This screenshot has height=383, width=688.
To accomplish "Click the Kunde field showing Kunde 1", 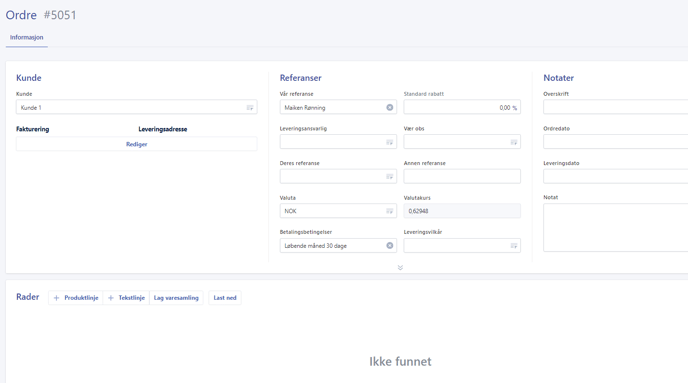I will tap(136, 107).
